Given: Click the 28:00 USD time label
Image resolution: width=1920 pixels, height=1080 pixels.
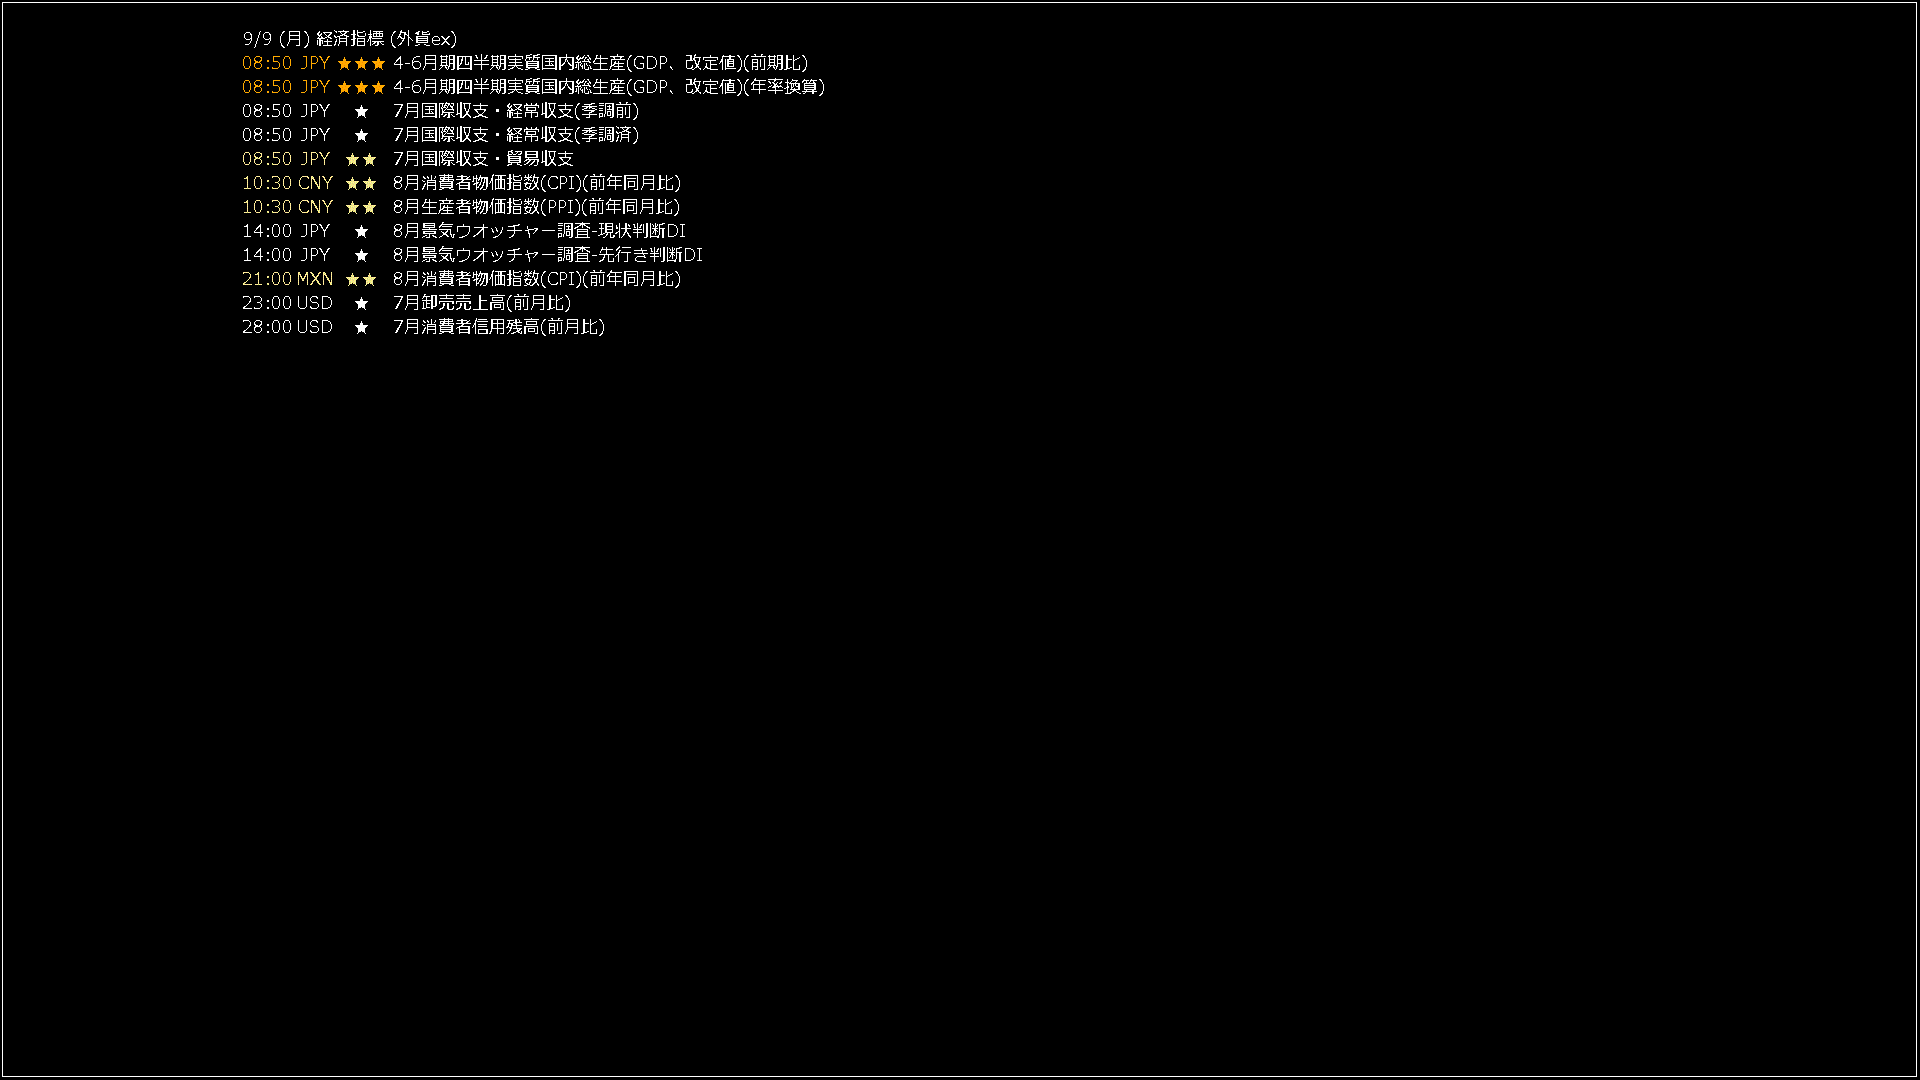Looking at the screenshot, I should pyautogui.click(x=287, y=327).
